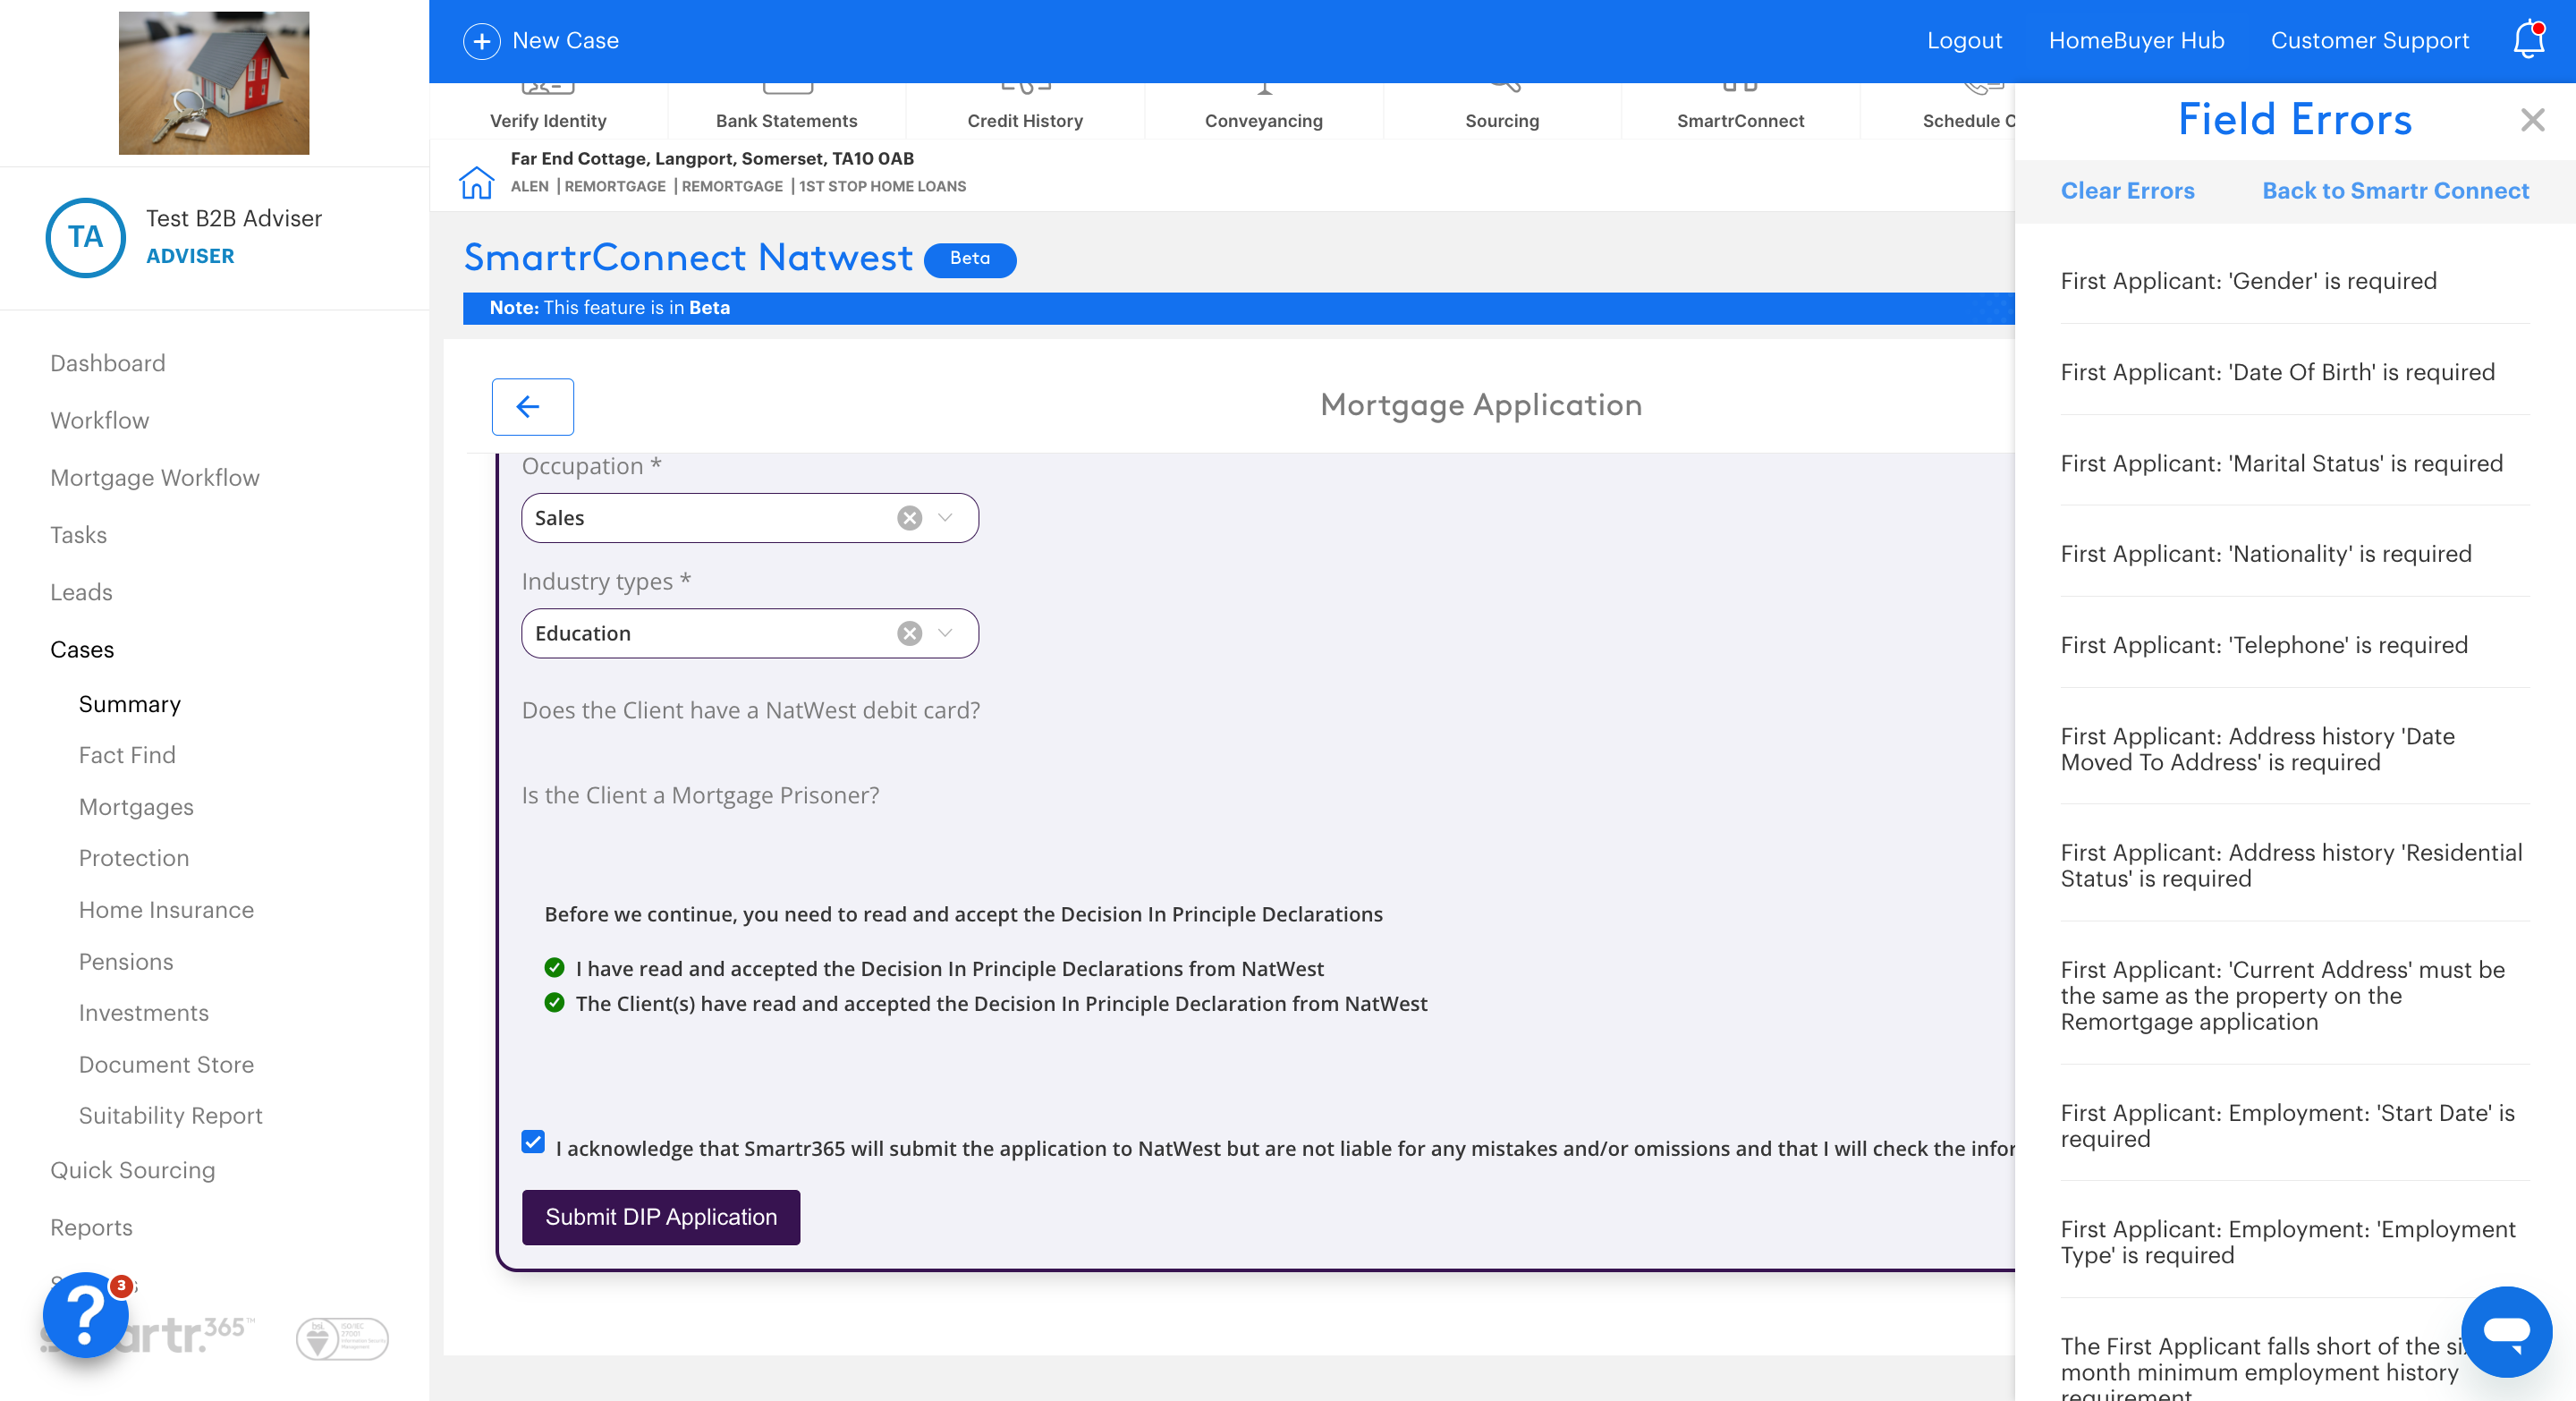Select Pensions under Cases
2576x1401 pixels.
point(126,961)
